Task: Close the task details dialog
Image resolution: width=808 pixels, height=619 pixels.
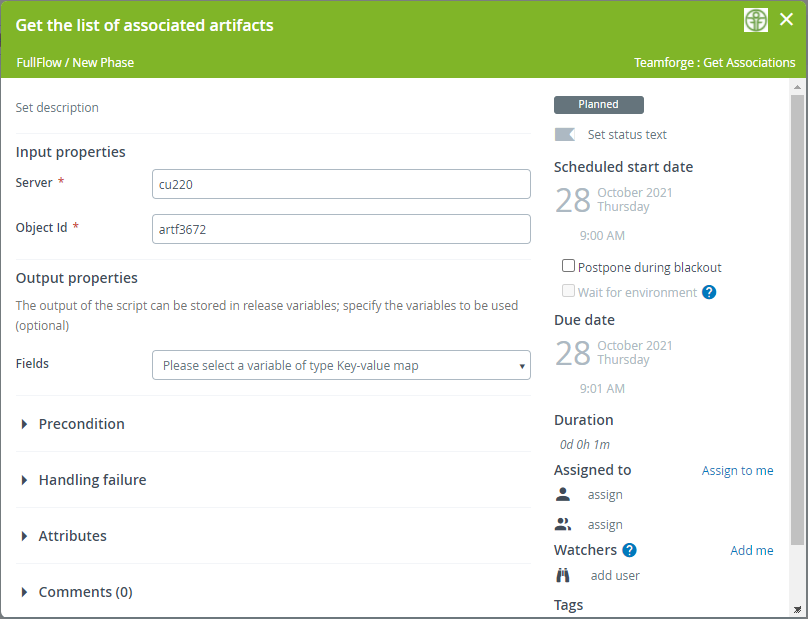Action: click(x=787, y=20)
